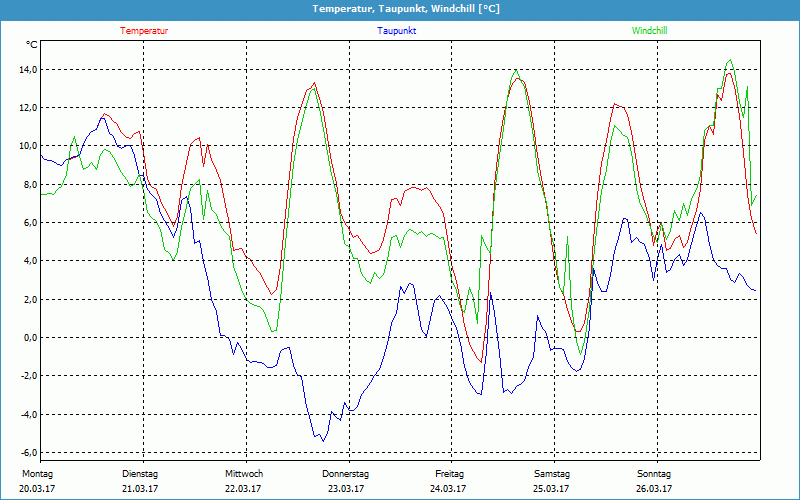Click the date 23.03.17

point(346,489)
